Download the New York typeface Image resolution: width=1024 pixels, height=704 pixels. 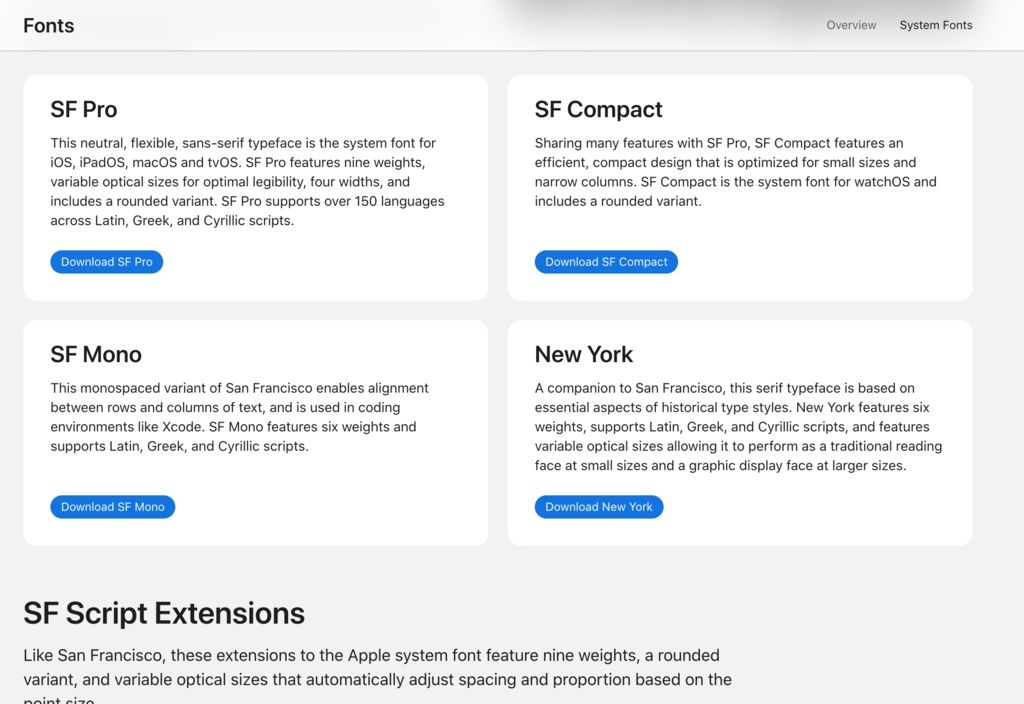[598, 507]
